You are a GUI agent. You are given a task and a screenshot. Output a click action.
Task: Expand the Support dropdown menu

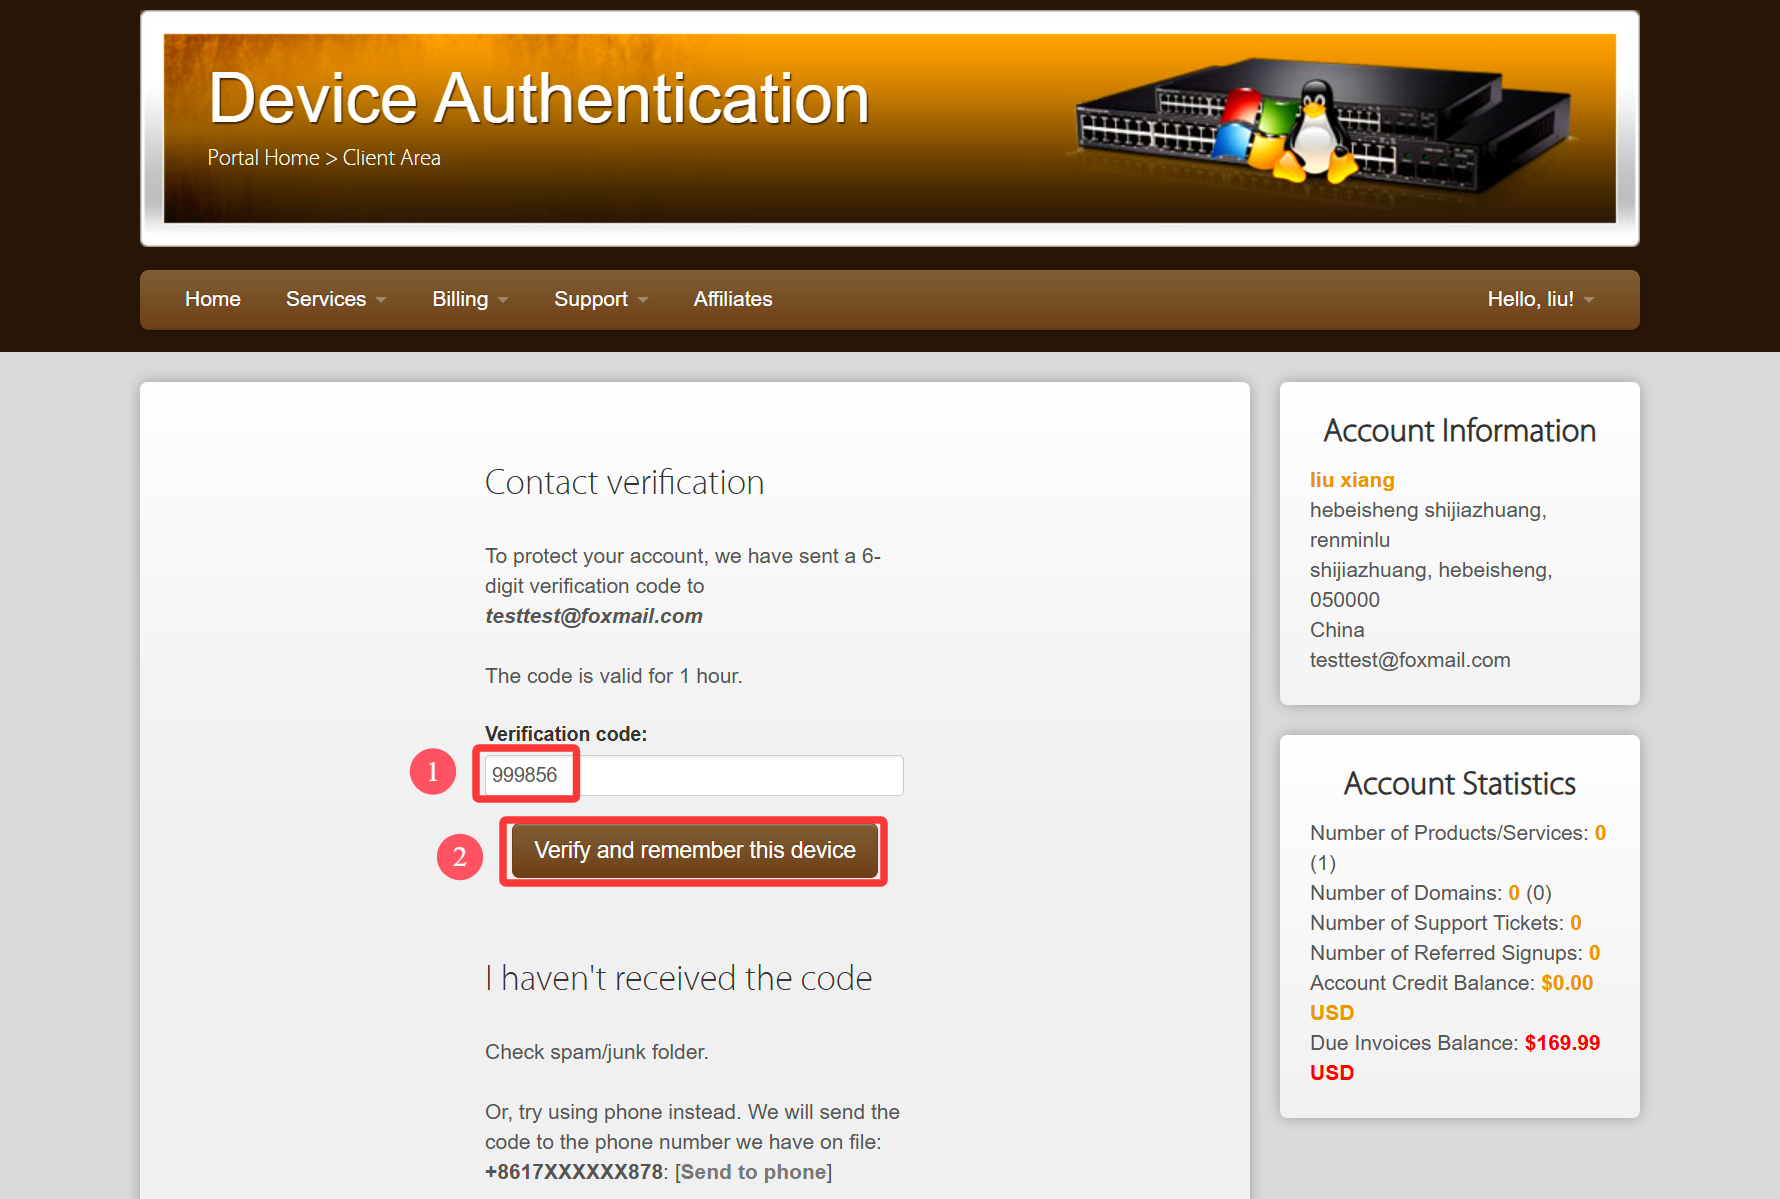point(600,299)
